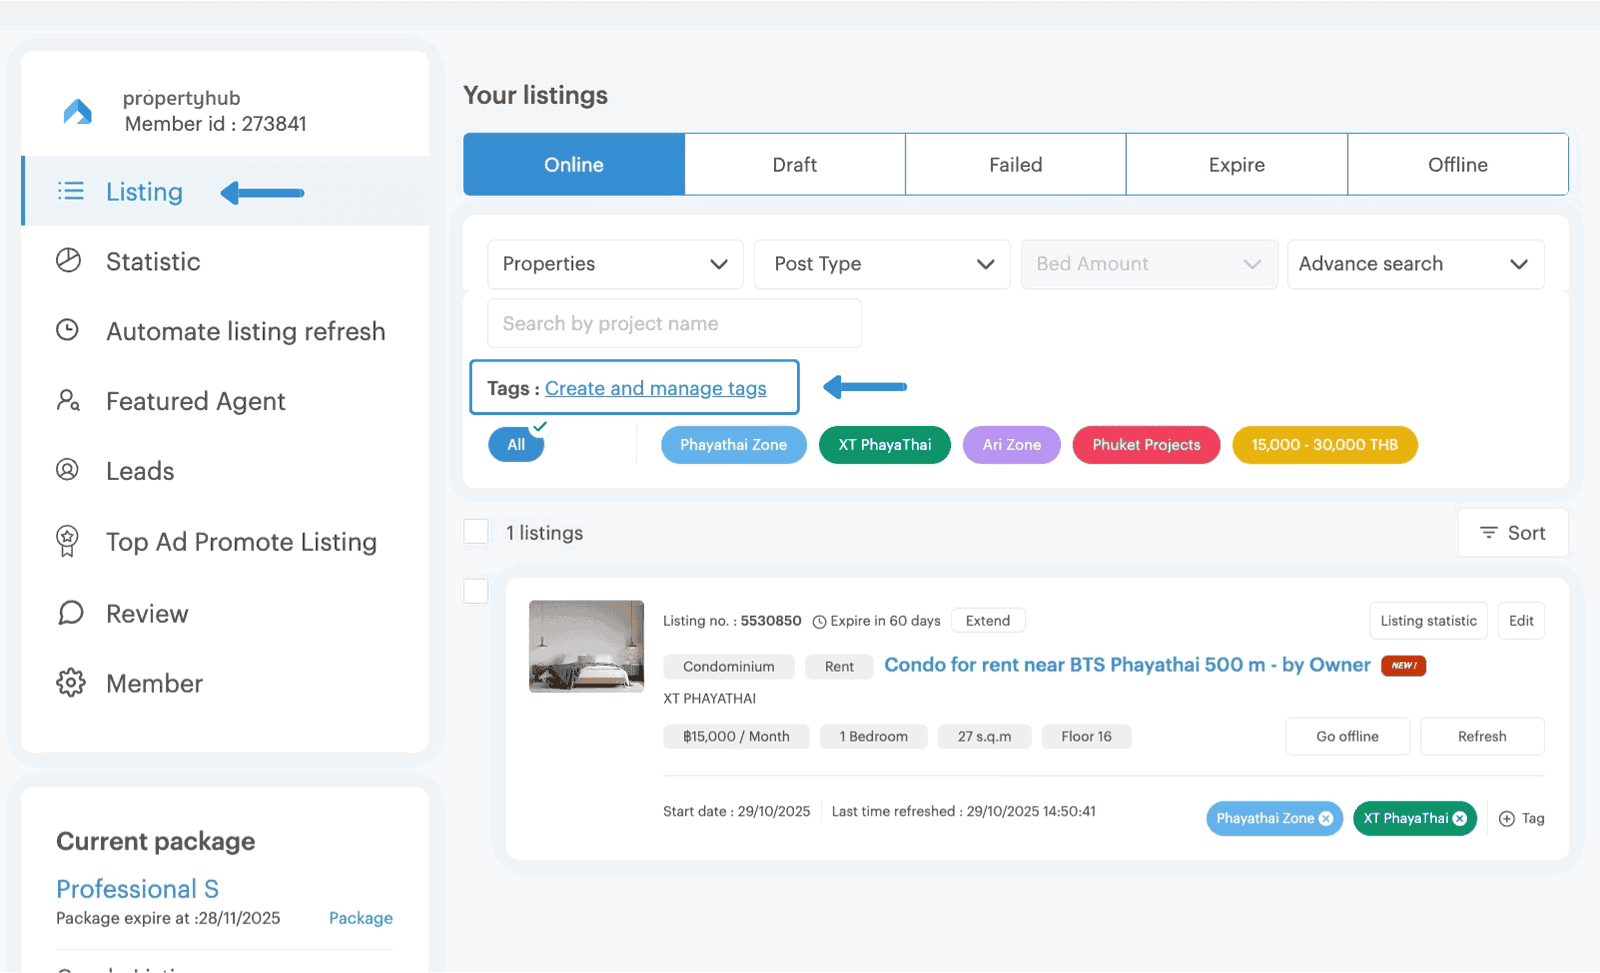Open Member settings gear icon
The image size is (1600, 973).
pyautogui.click(x=70, y=682)
